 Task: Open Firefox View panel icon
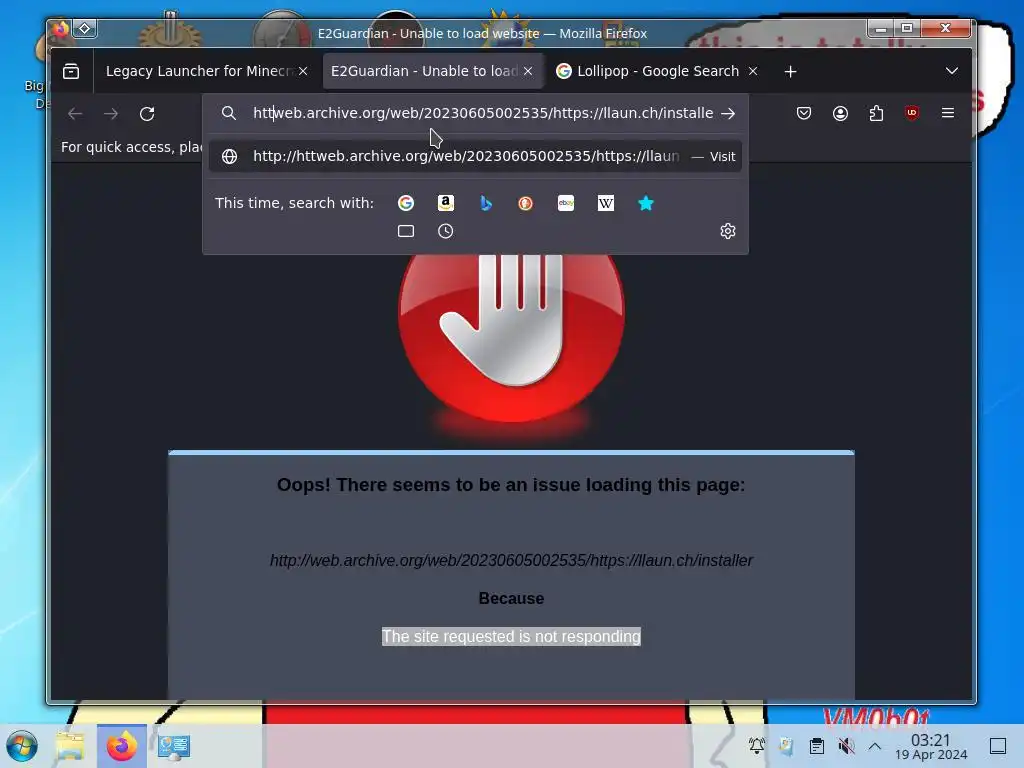pyautogui.click(x=71, y=71)
